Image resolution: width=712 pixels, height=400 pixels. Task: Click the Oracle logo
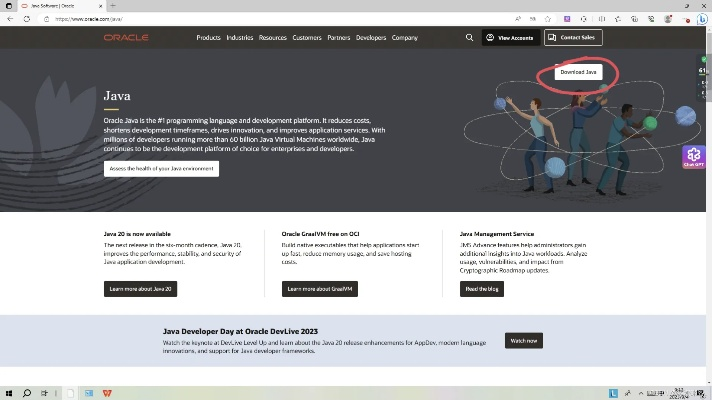pos(126,37)
